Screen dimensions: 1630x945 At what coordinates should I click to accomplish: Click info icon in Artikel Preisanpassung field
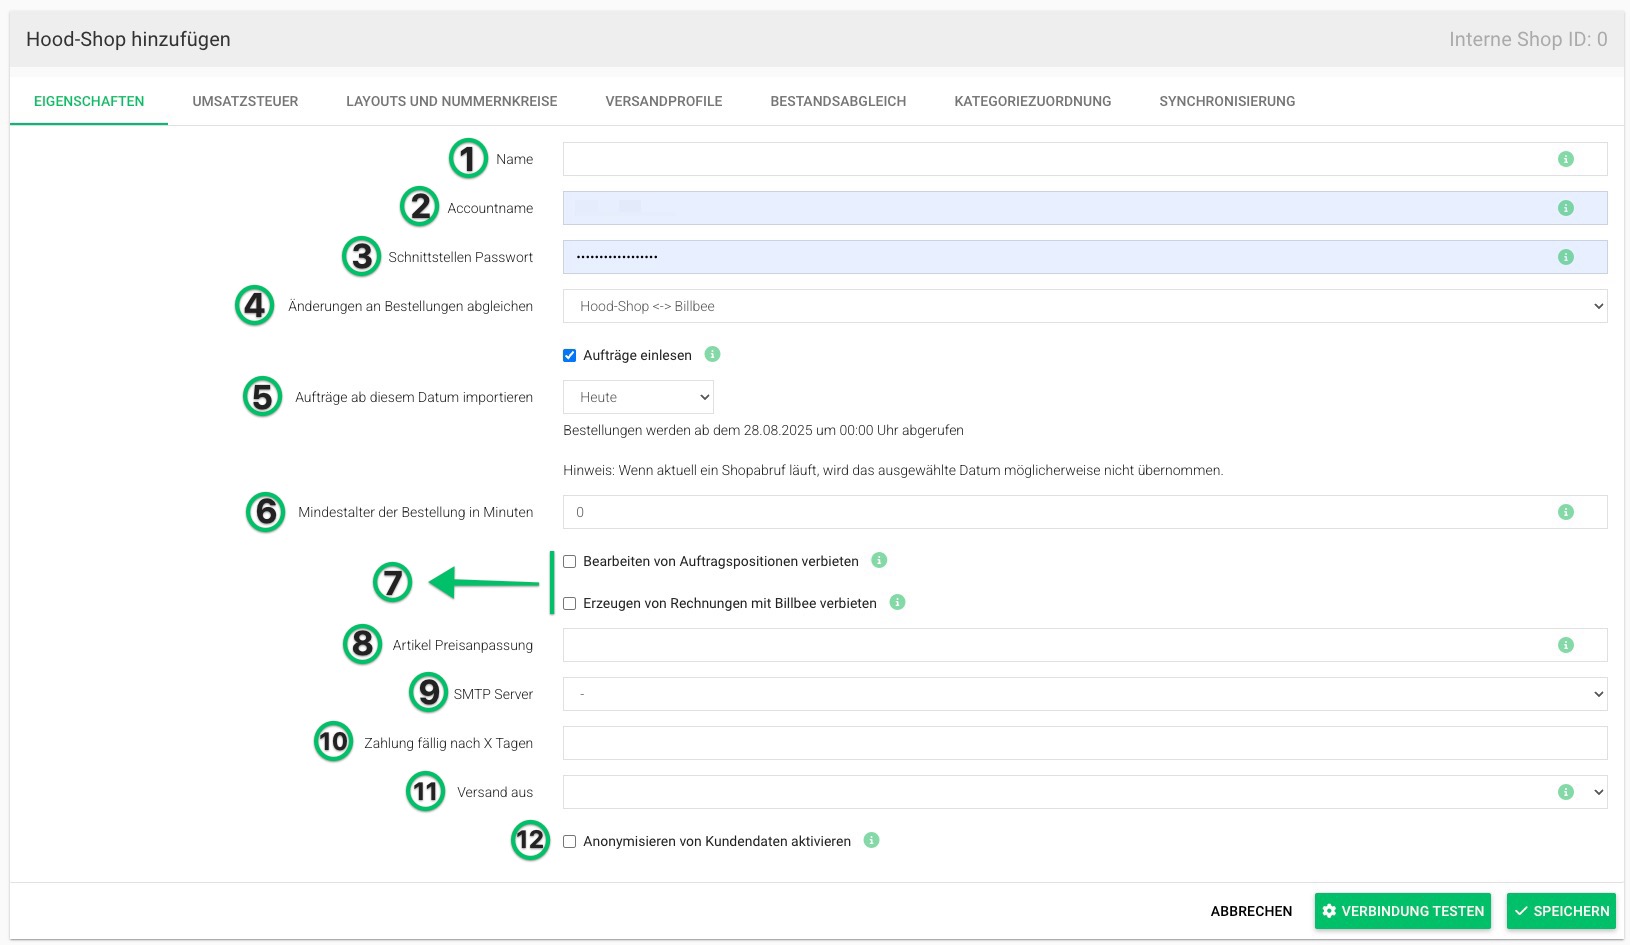coord(1566,645)
